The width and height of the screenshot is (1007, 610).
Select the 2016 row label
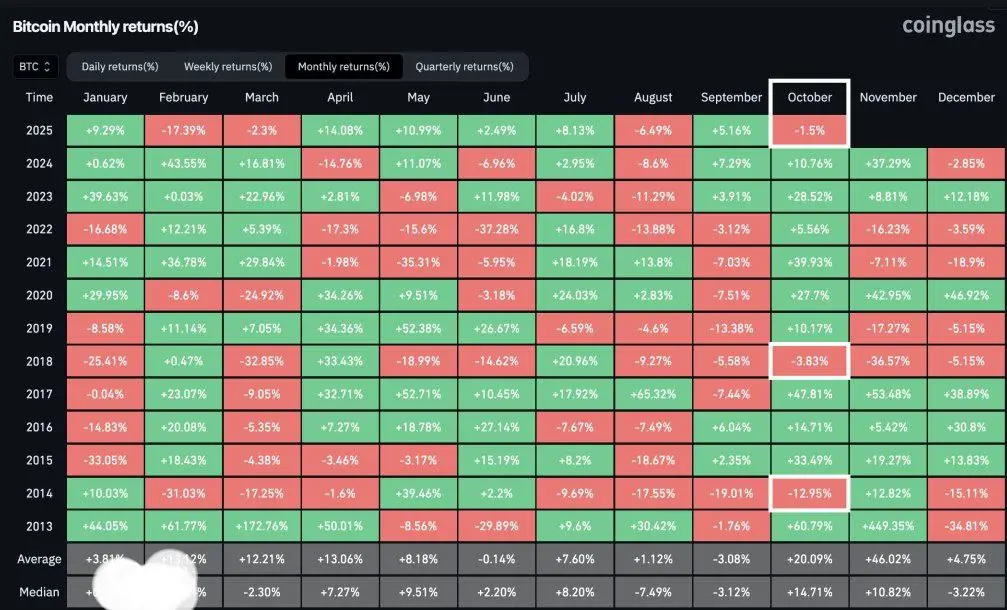pyautogui.click(x=39, y=427)
